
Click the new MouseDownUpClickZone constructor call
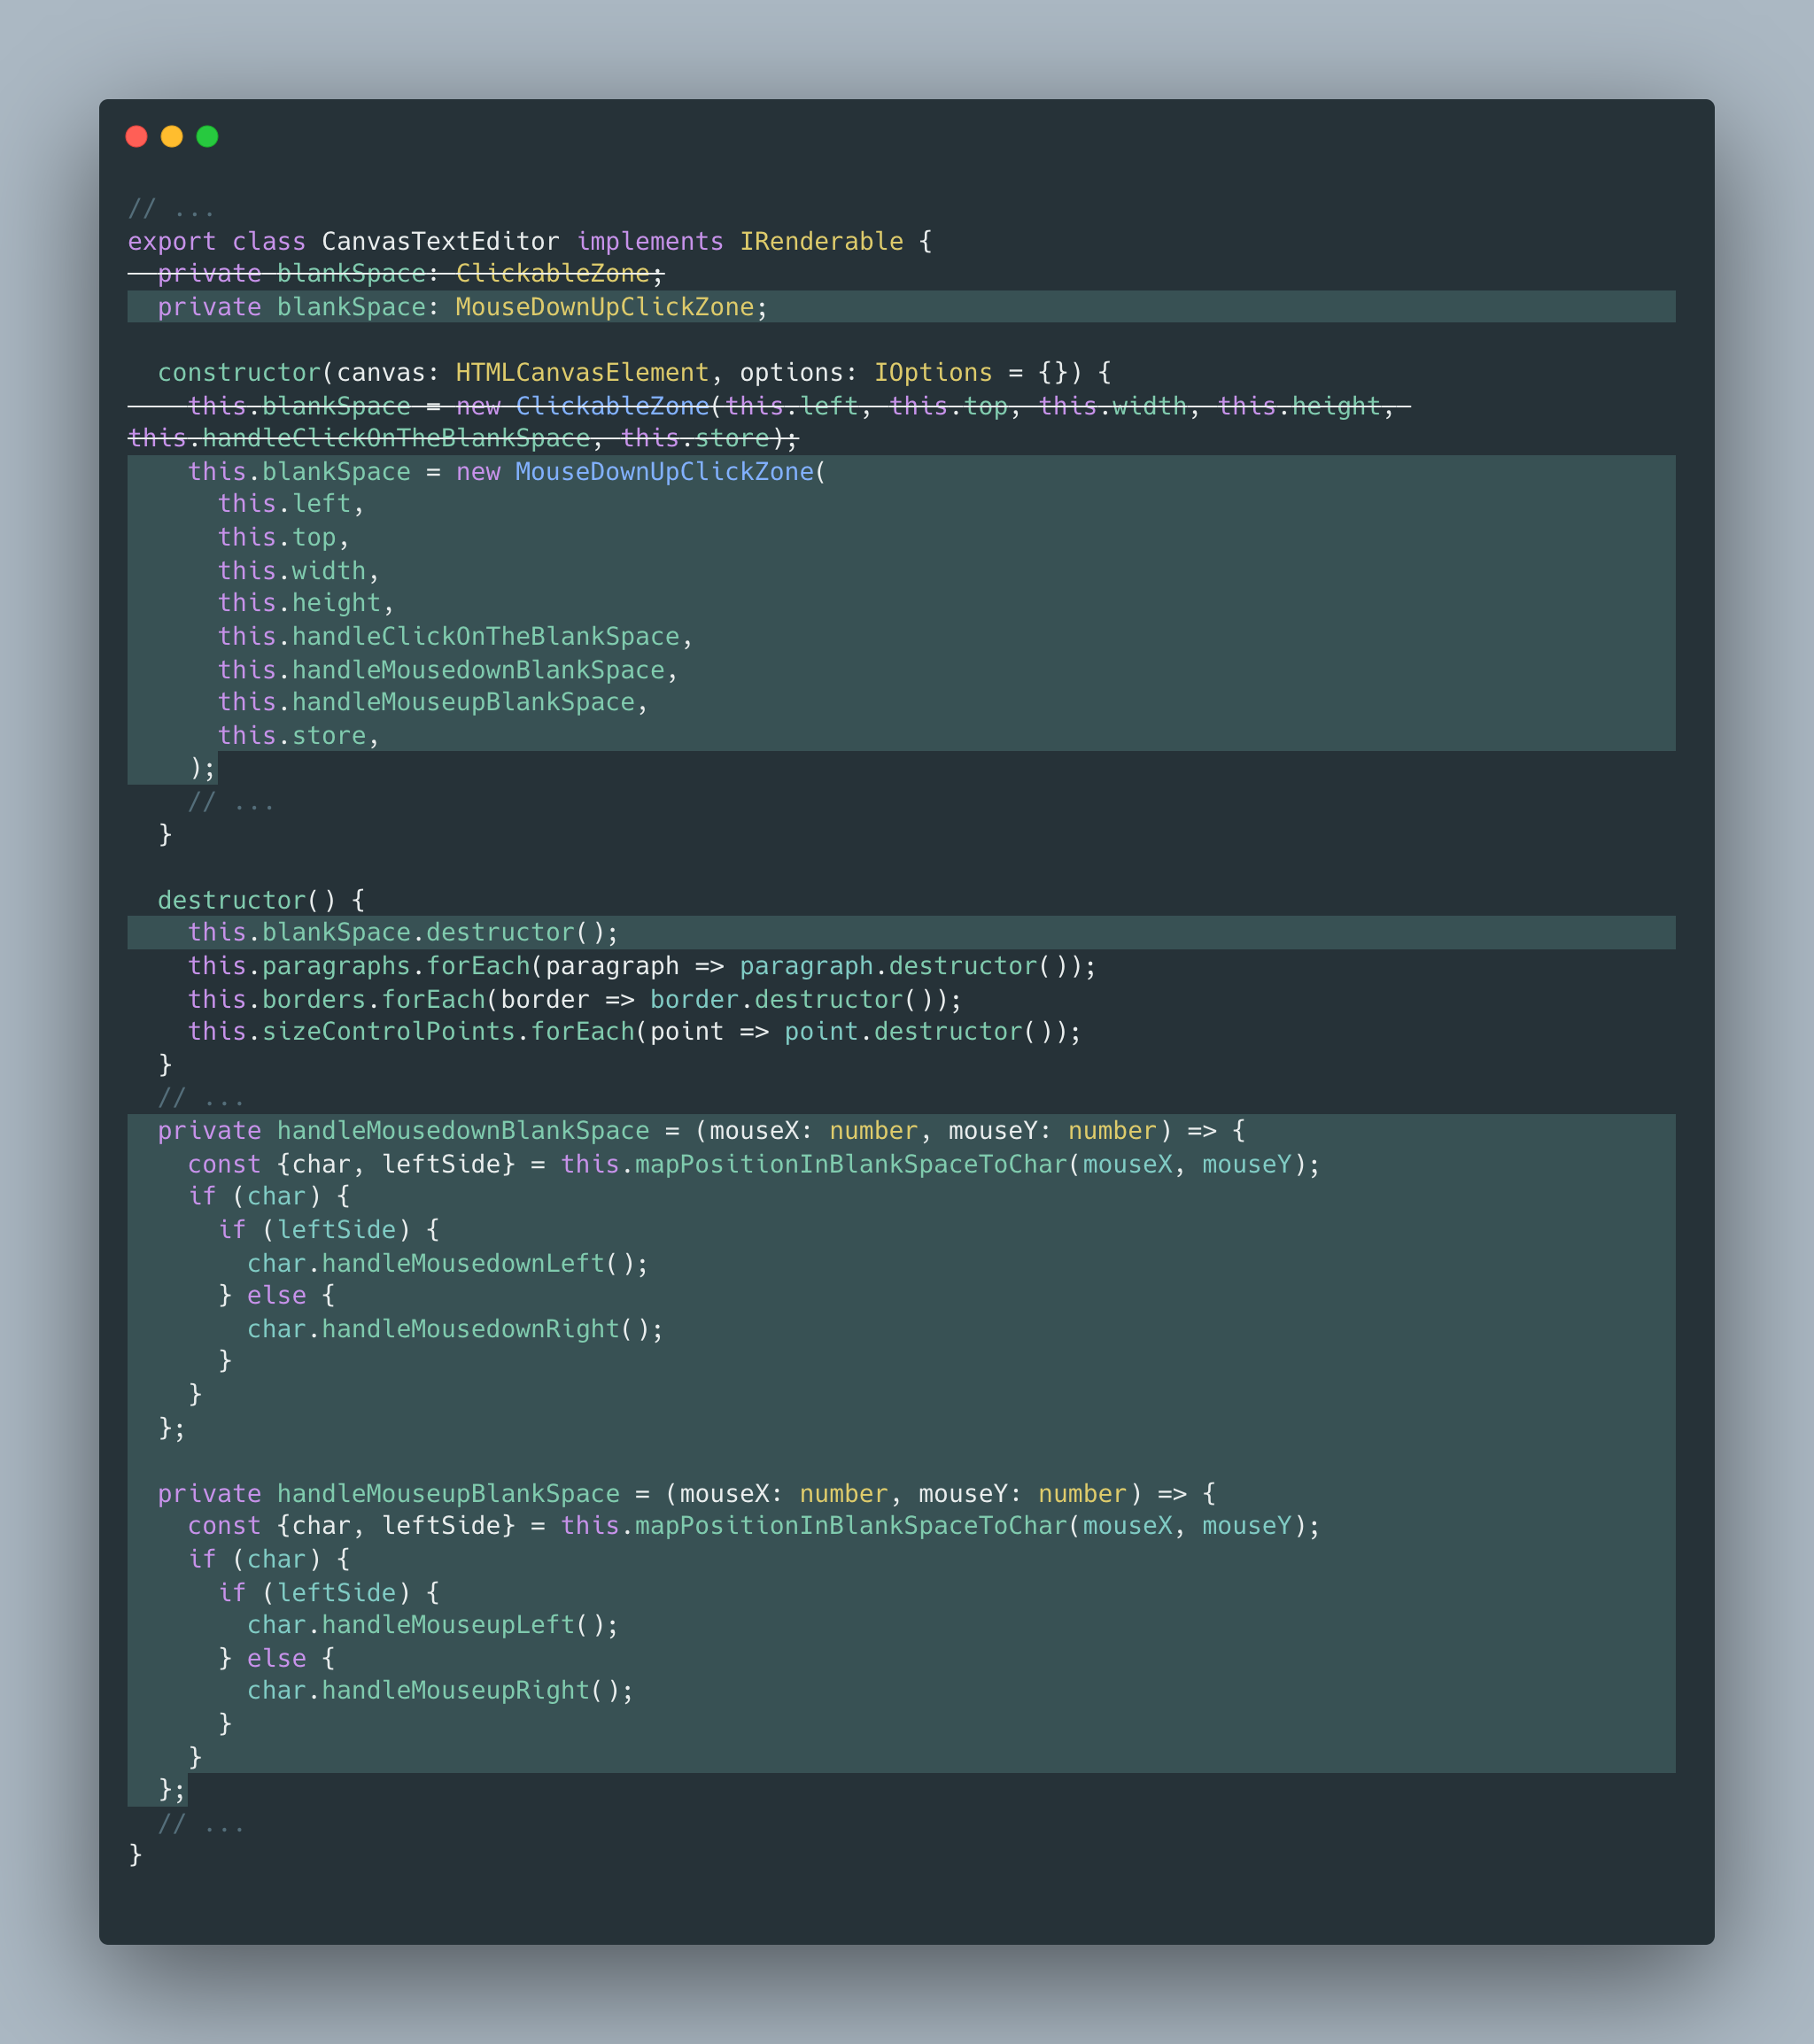[x=664, y=472]
